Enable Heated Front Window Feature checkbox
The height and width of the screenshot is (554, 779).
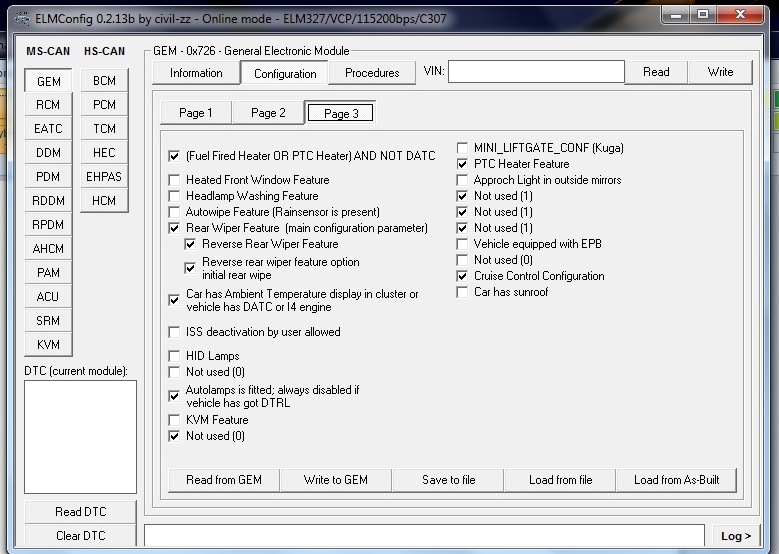(x=176, y=180)
